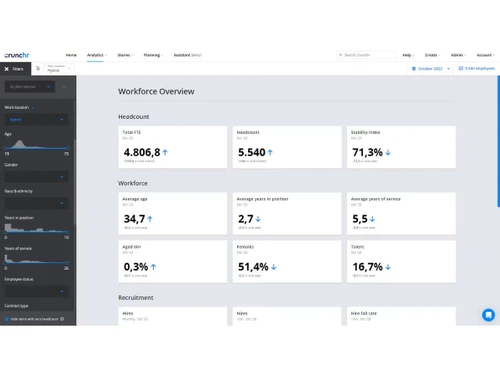Open the Help menu
The height and width of the screenshot is (375, 500).
point(408,55)
